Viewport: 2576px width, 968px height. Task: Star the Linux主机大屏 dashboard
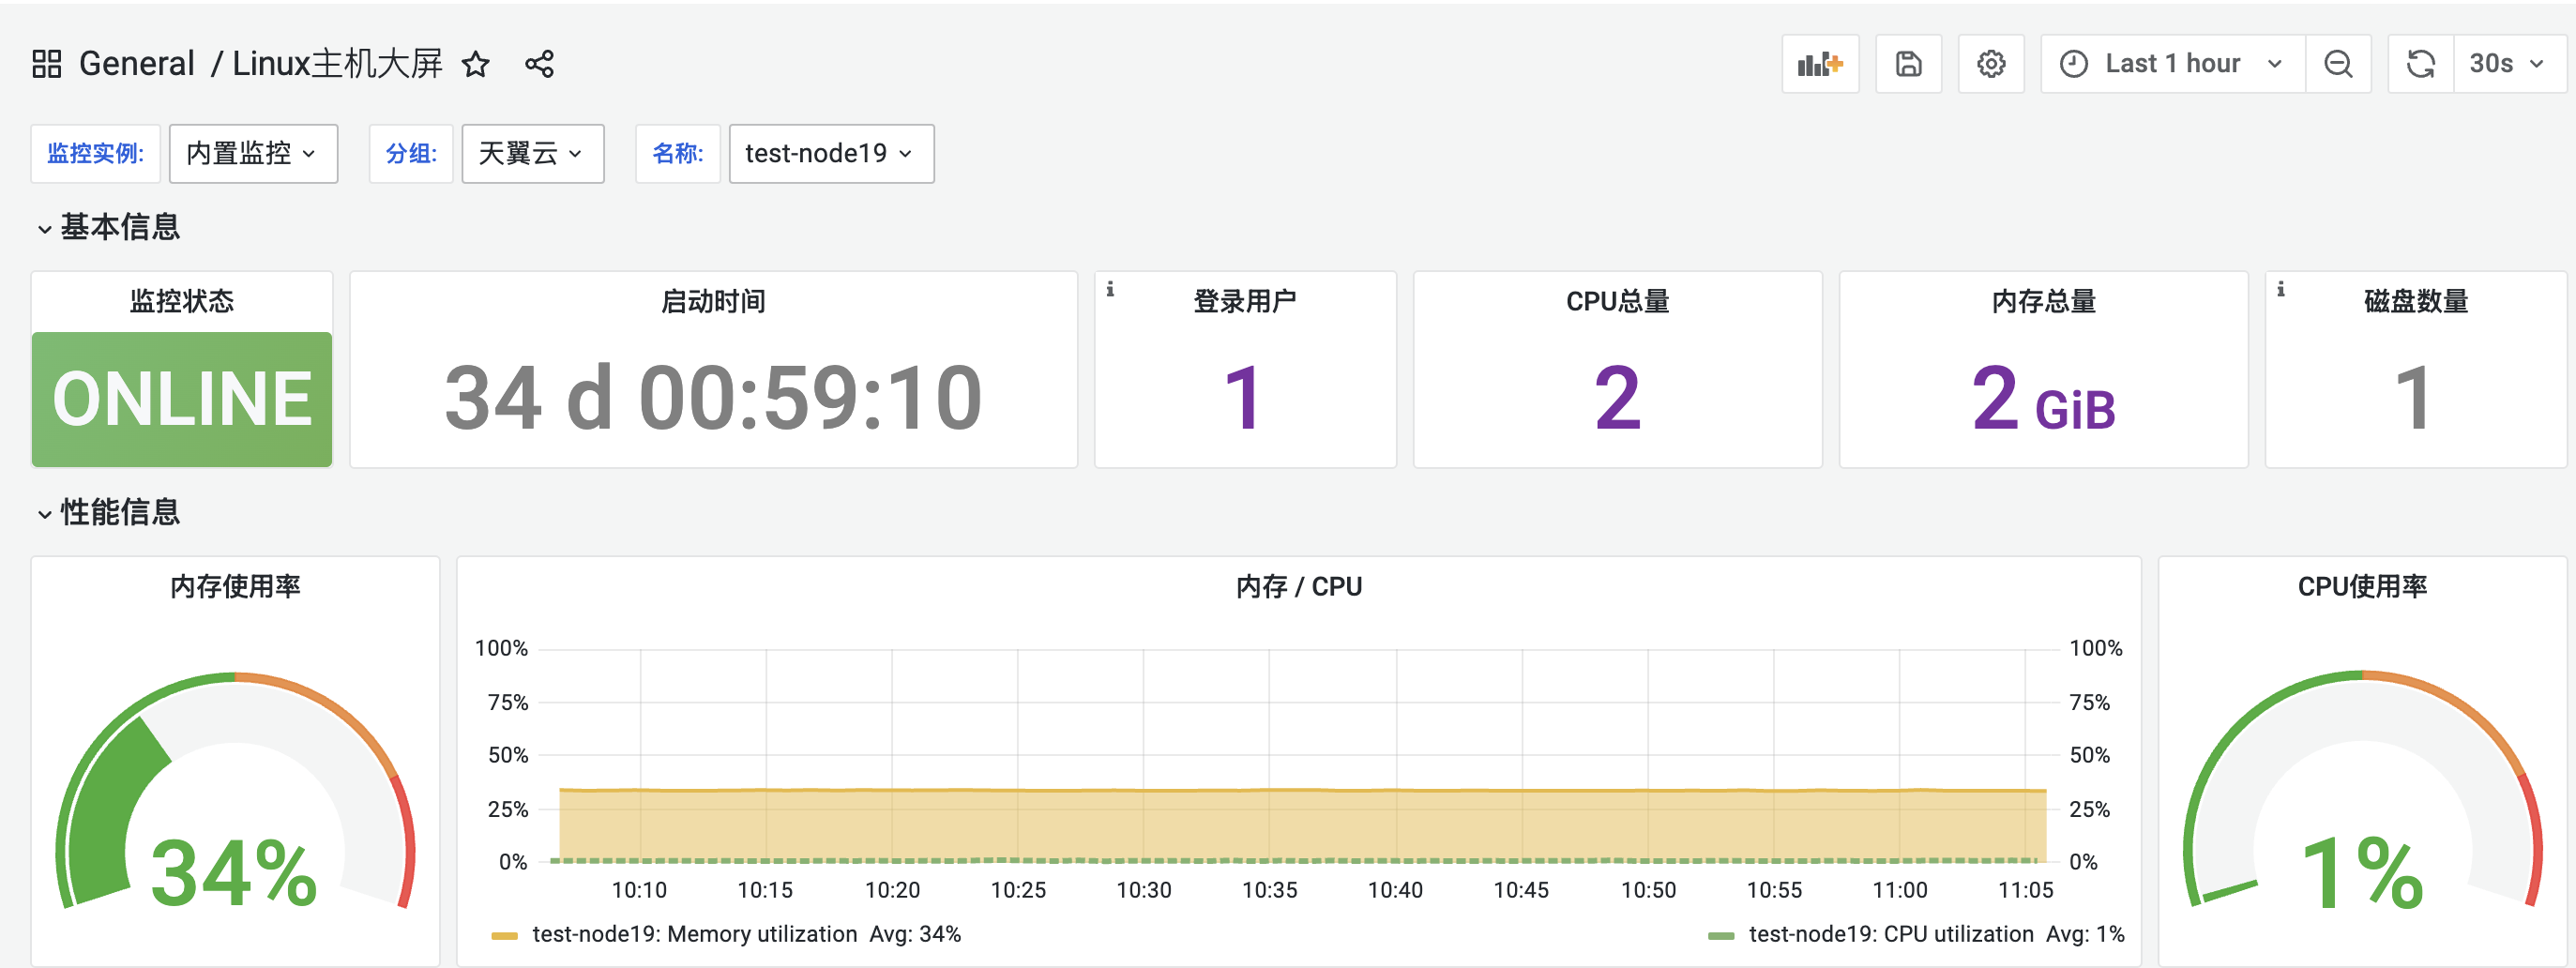(x=476, y=65)
